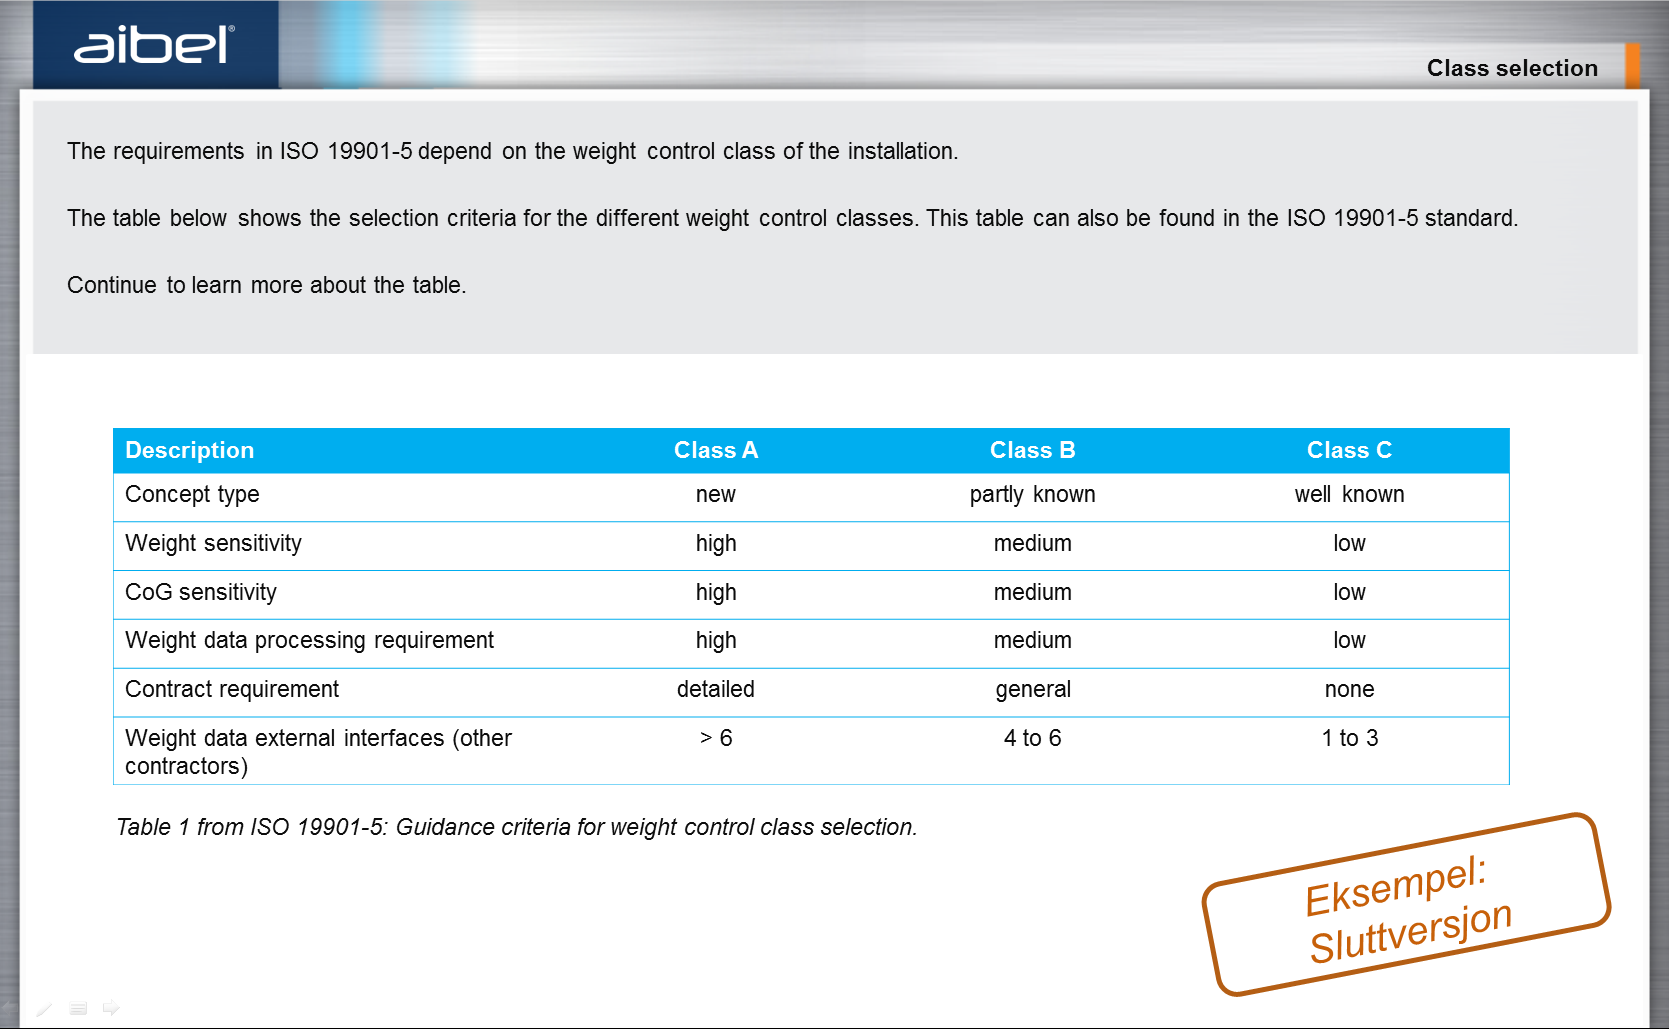This screenshot has height=1029, width=1669.
Task: Go to previous slide with back arrow
Action: (x=10, y=1008)
